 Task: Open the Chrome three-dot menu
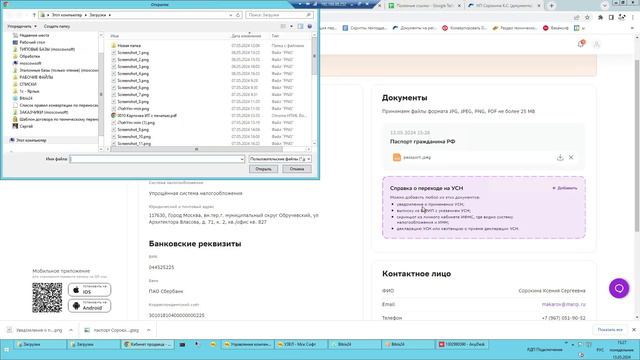point(633,18)
